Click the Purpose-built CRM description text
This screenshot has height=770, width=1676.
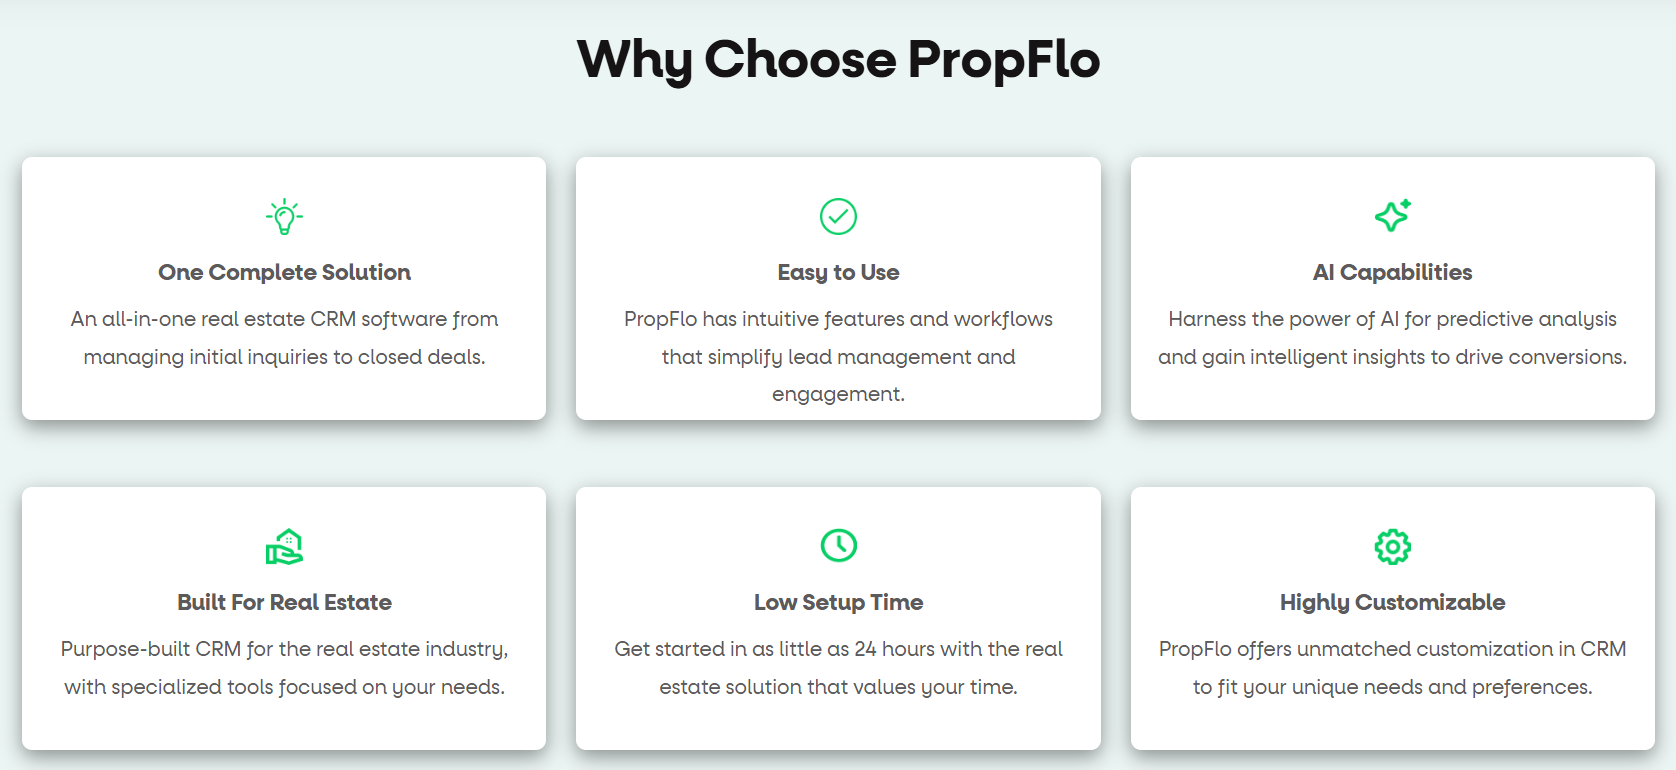pos(284,668)
